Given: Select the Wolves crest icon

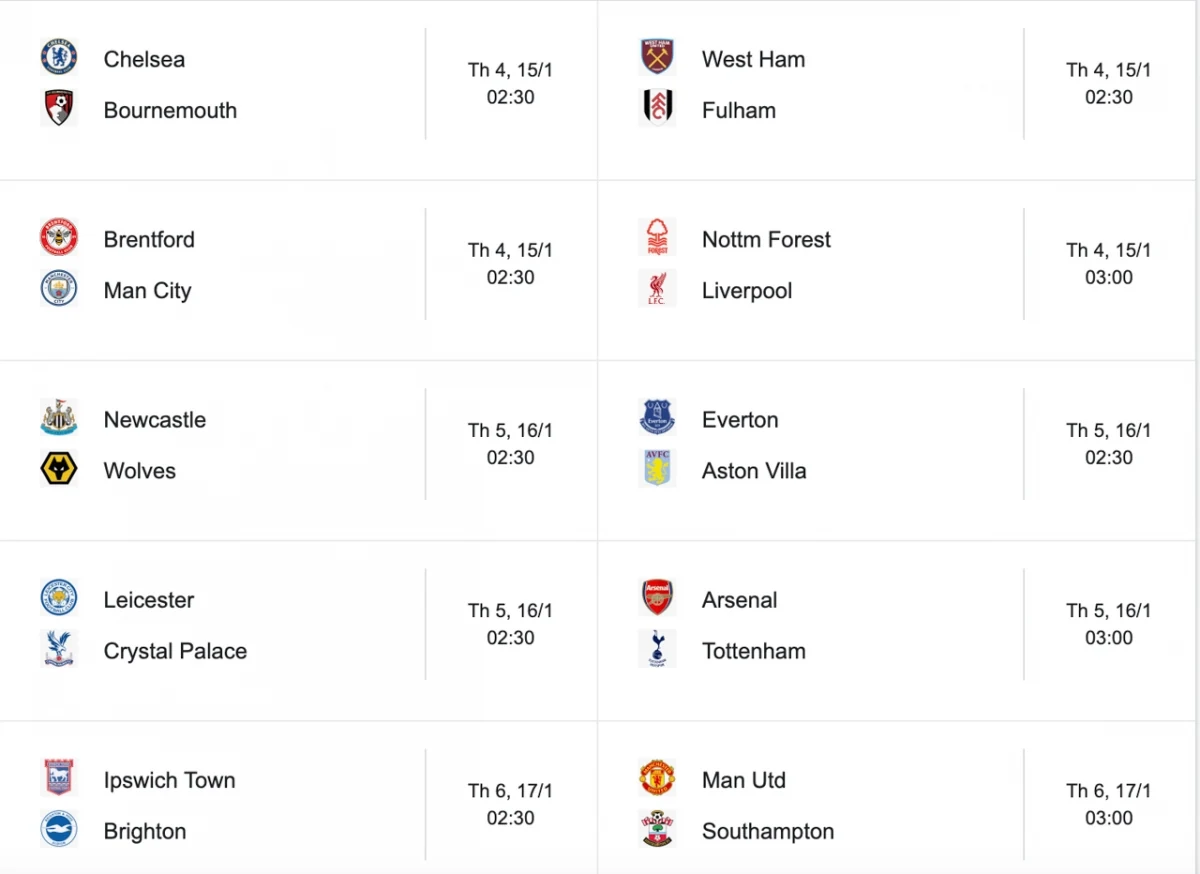Looking at the screenshot, I should point(59,468).
